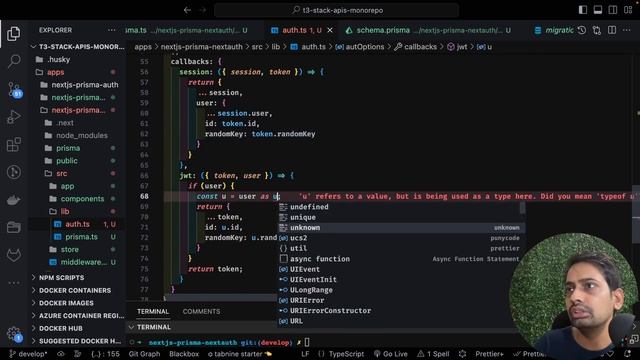Open Git Graph from status bar
Screen dimensions: 640x360
[144, 354]
